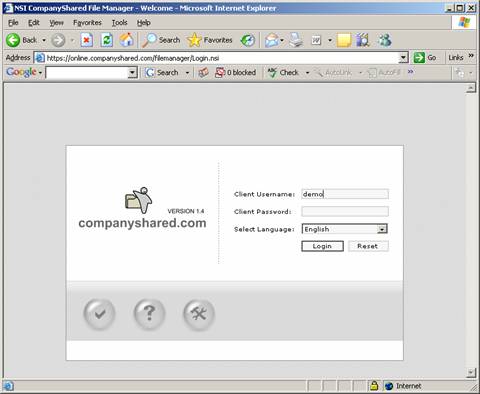
Task: Open the File menu
Action: 13,23
